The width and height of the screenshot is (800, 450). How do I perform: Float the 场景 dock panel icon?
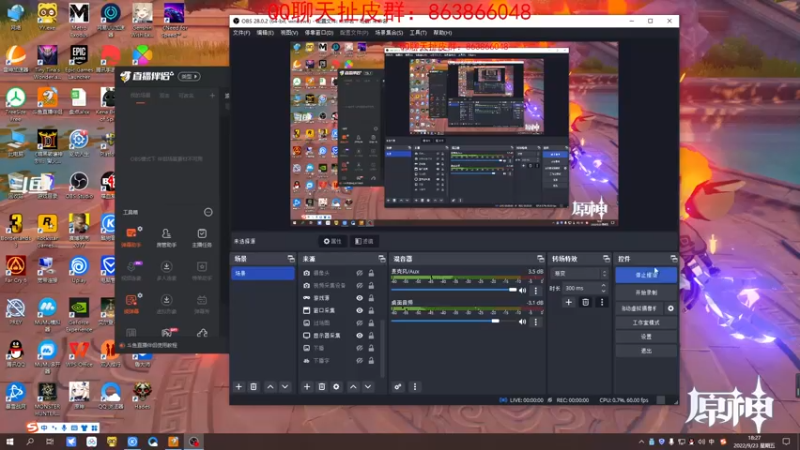coord(291,259)
